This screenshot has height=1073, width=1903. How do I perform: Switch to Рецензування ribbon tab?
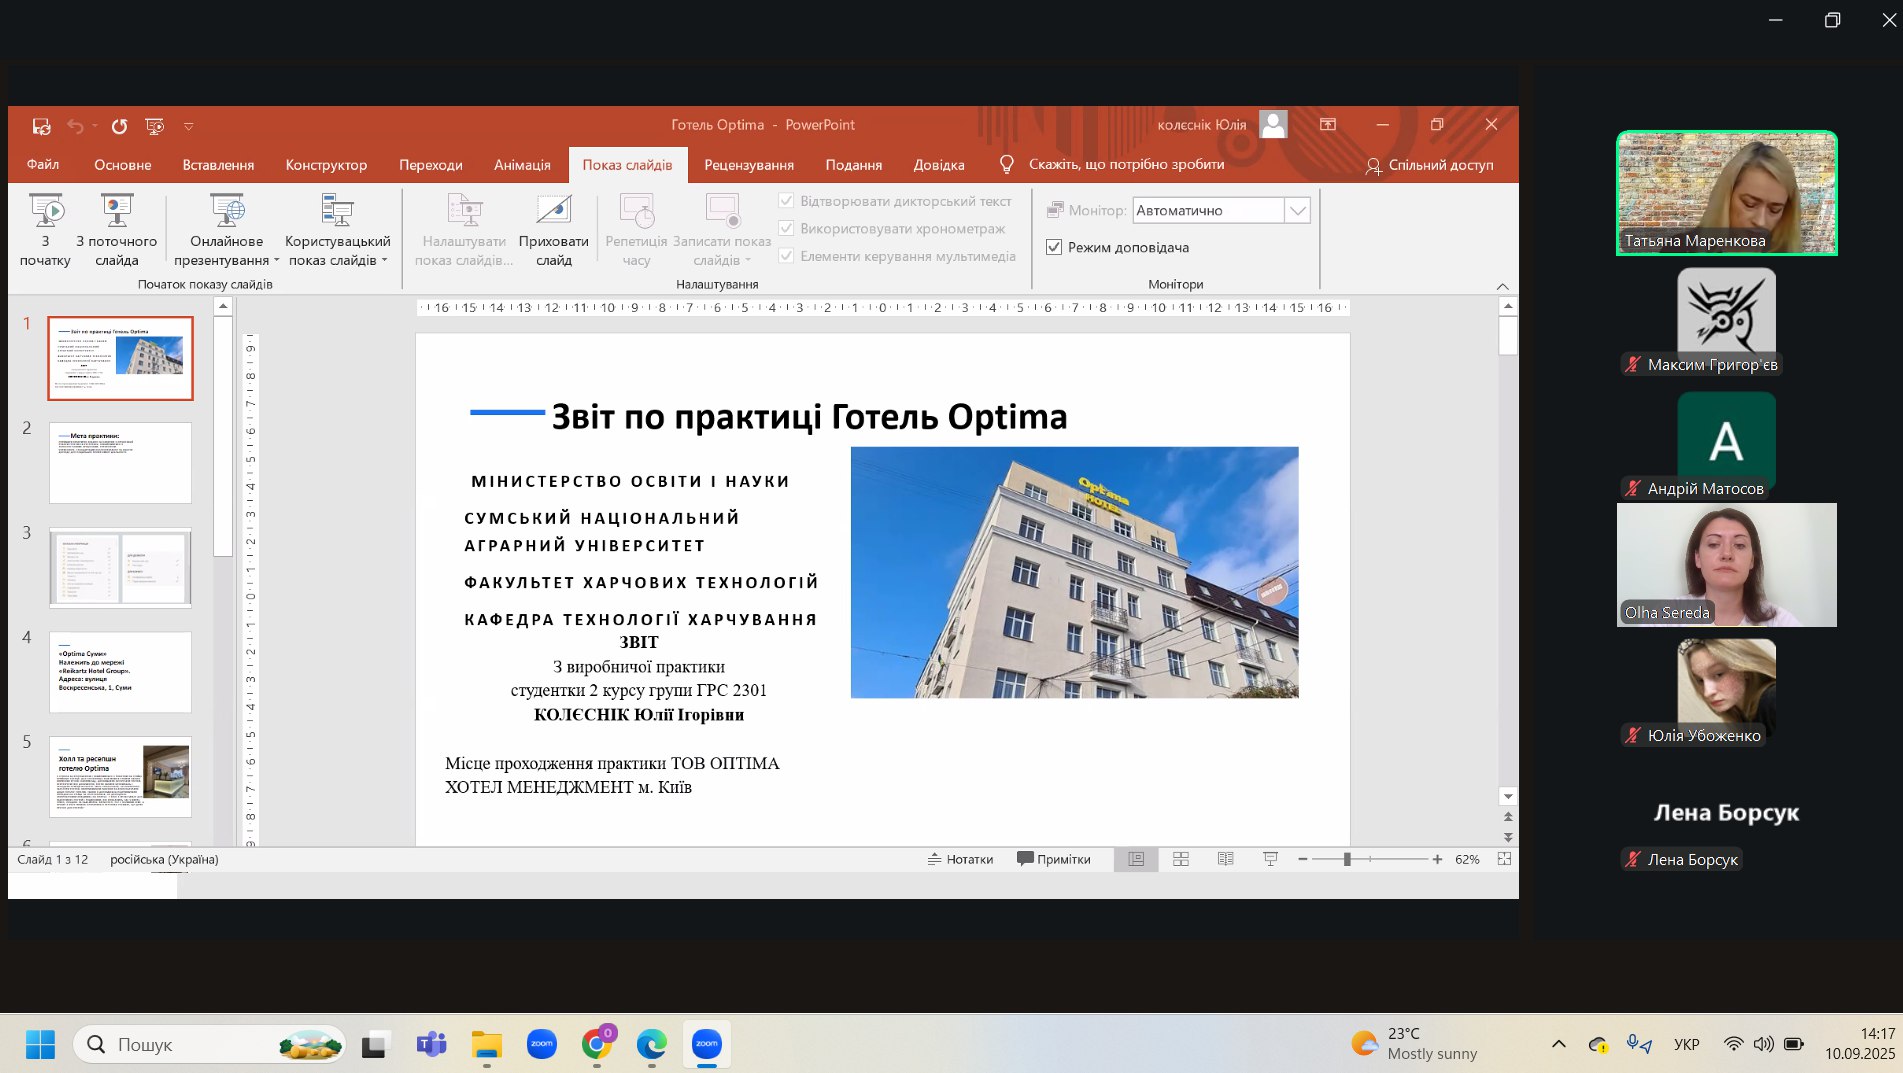pyautogui.click(x=749, y=164)
